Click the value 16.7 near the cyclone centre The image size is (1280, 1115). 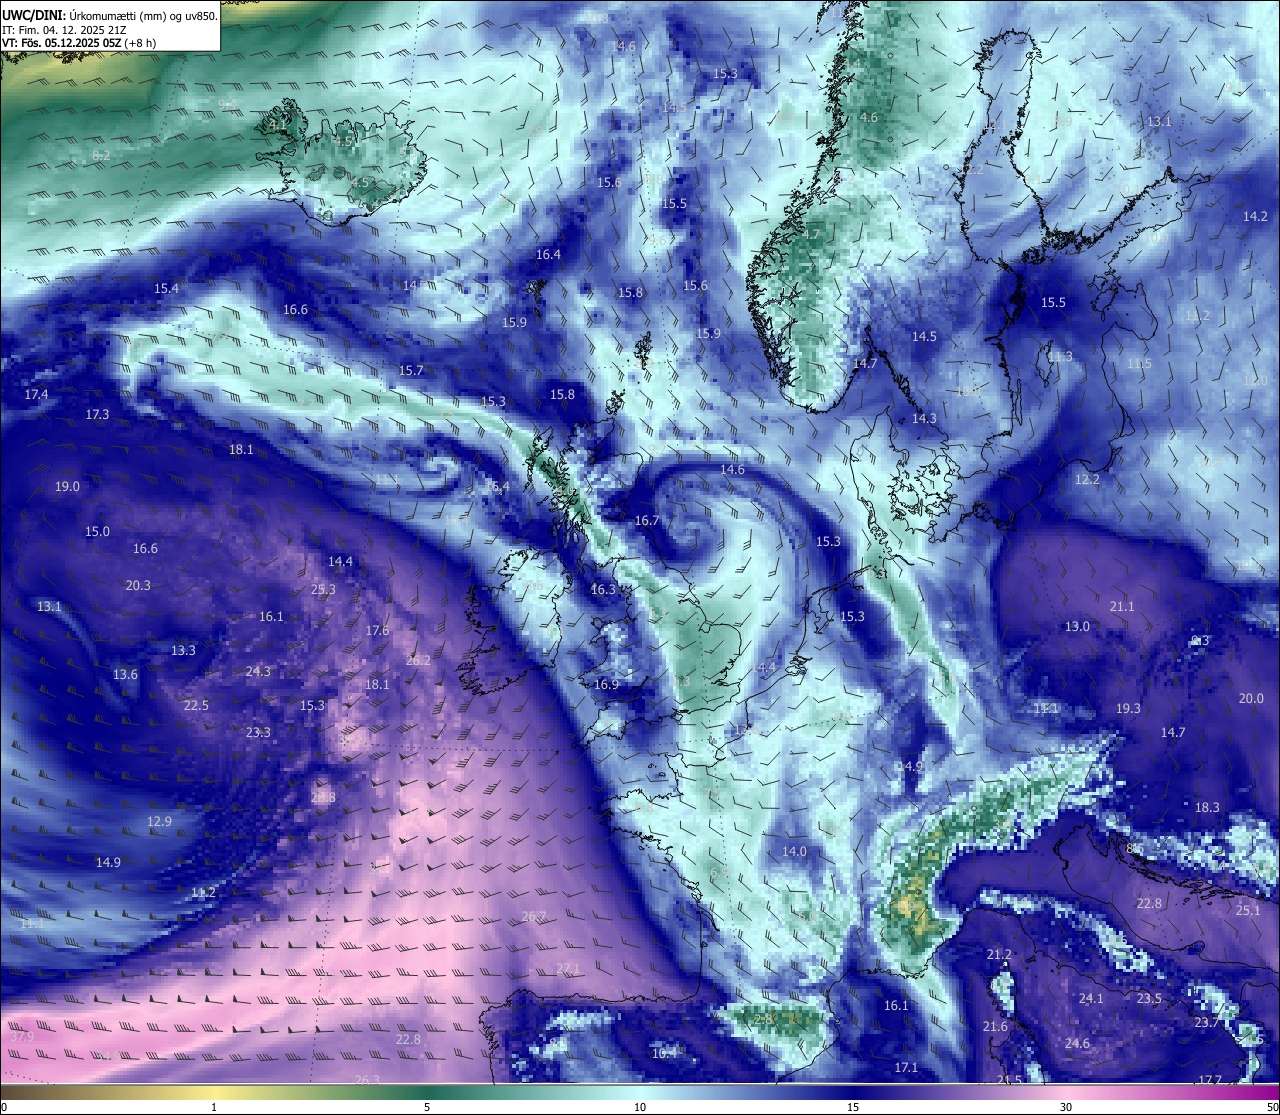pyautogui.click(x=647, y=520)
